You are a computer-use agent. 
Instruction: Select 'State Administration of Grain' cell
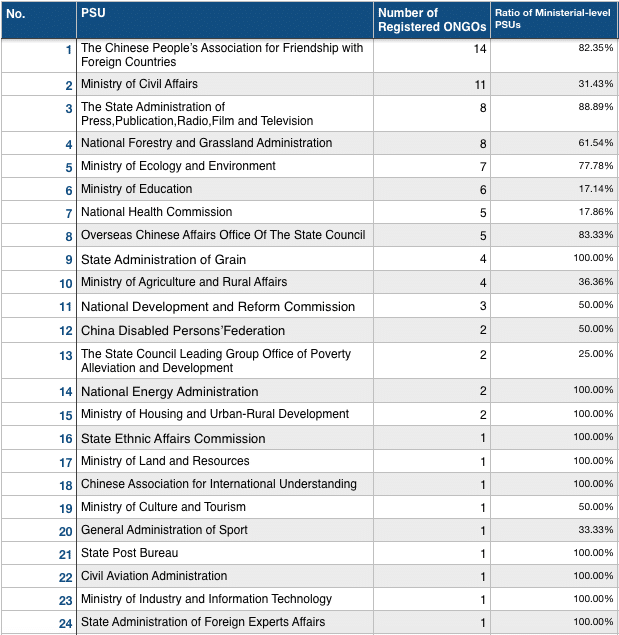pyautogui.click(x=225, y=259)
